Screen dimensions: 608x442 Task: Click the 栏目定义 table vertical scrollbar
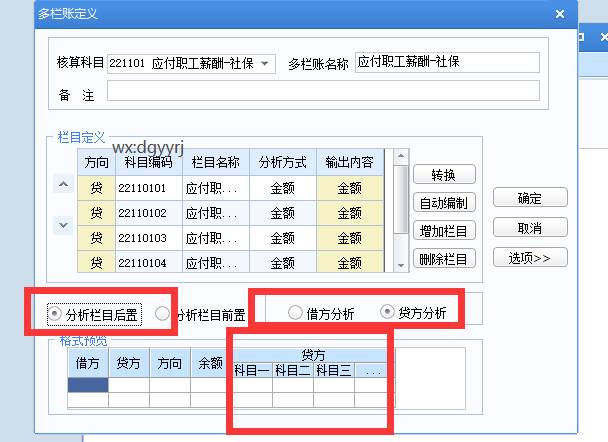click(401, 210)
